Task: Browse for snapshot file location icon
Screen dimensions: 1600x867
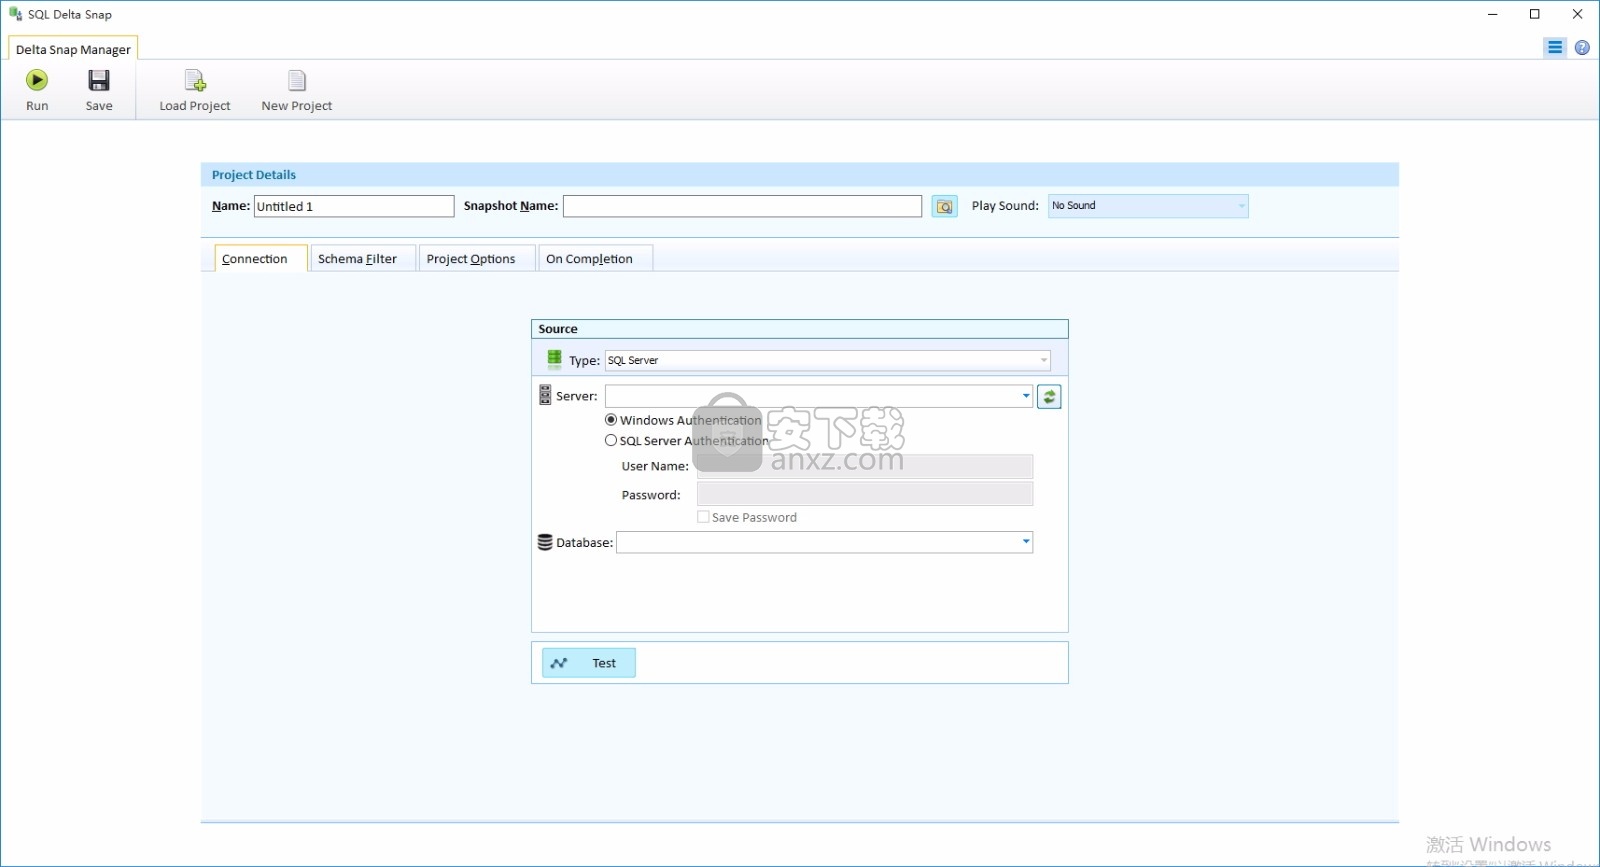Action: [x=944, y=206]
